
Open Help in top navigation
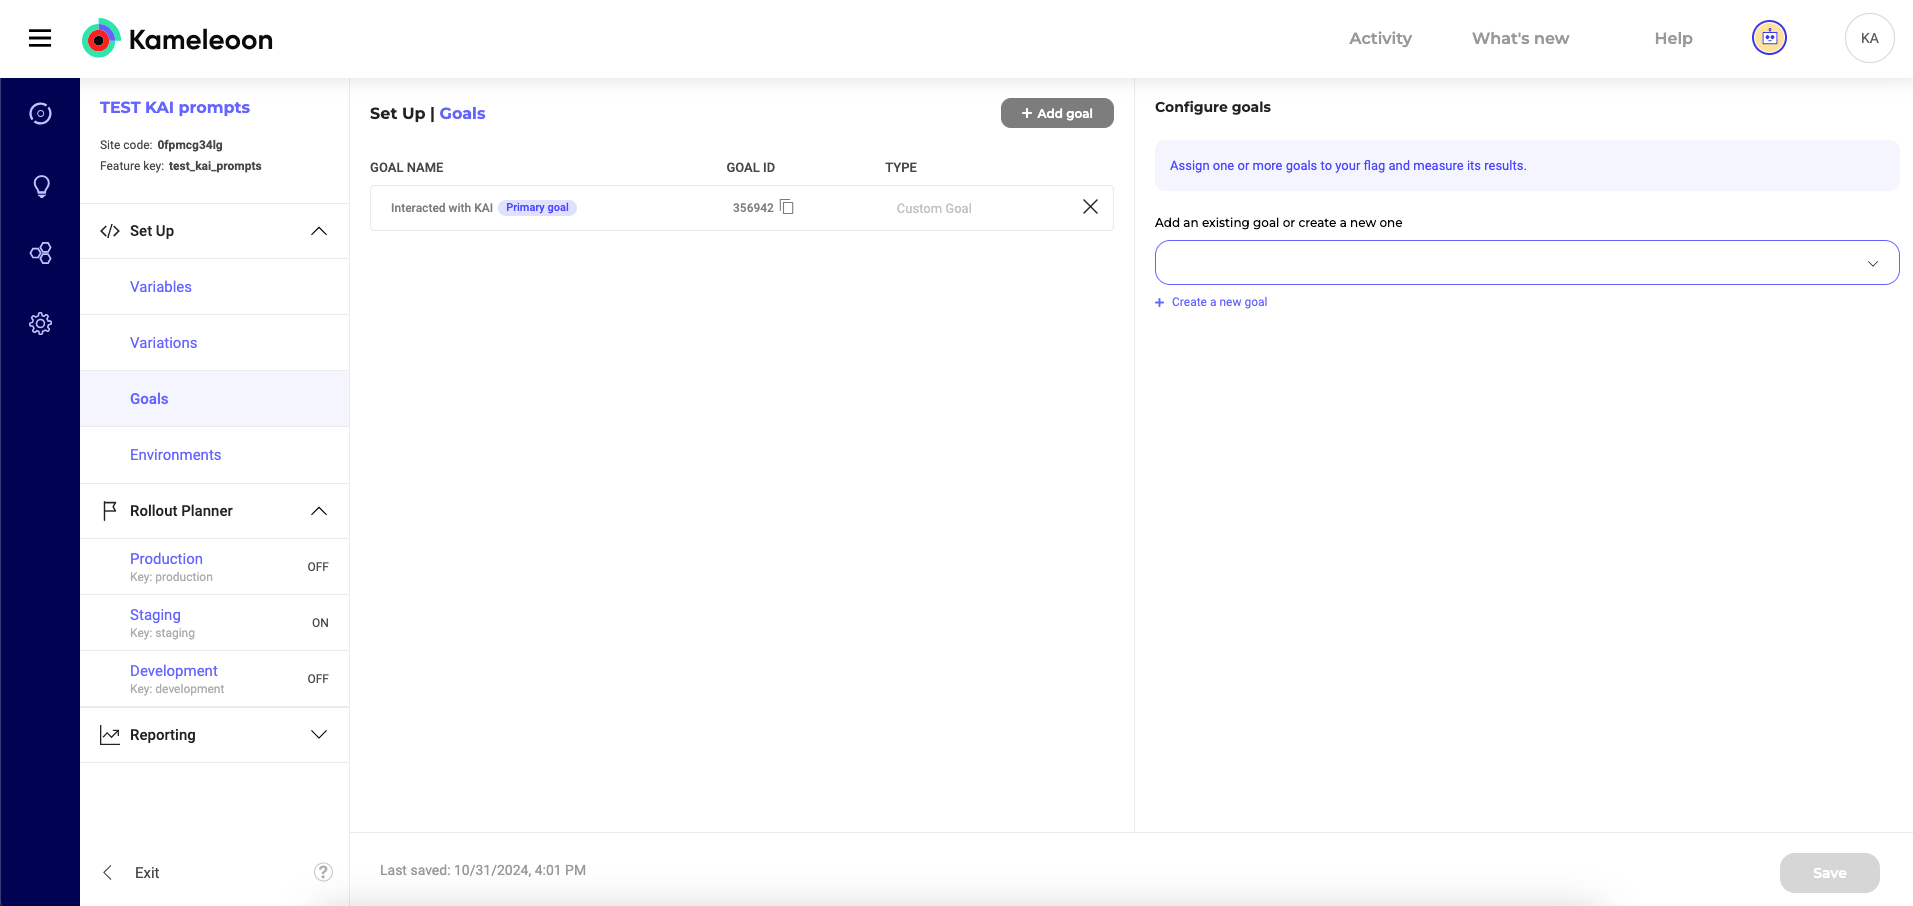pos(1673,38)
